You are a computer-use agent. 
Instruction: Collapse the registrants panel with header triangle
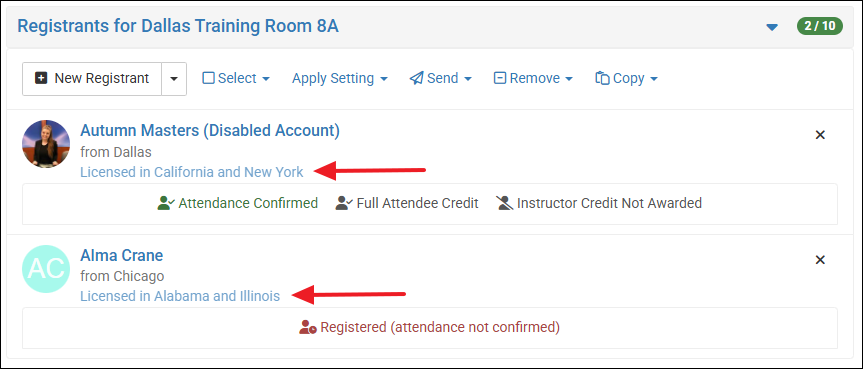772,27
